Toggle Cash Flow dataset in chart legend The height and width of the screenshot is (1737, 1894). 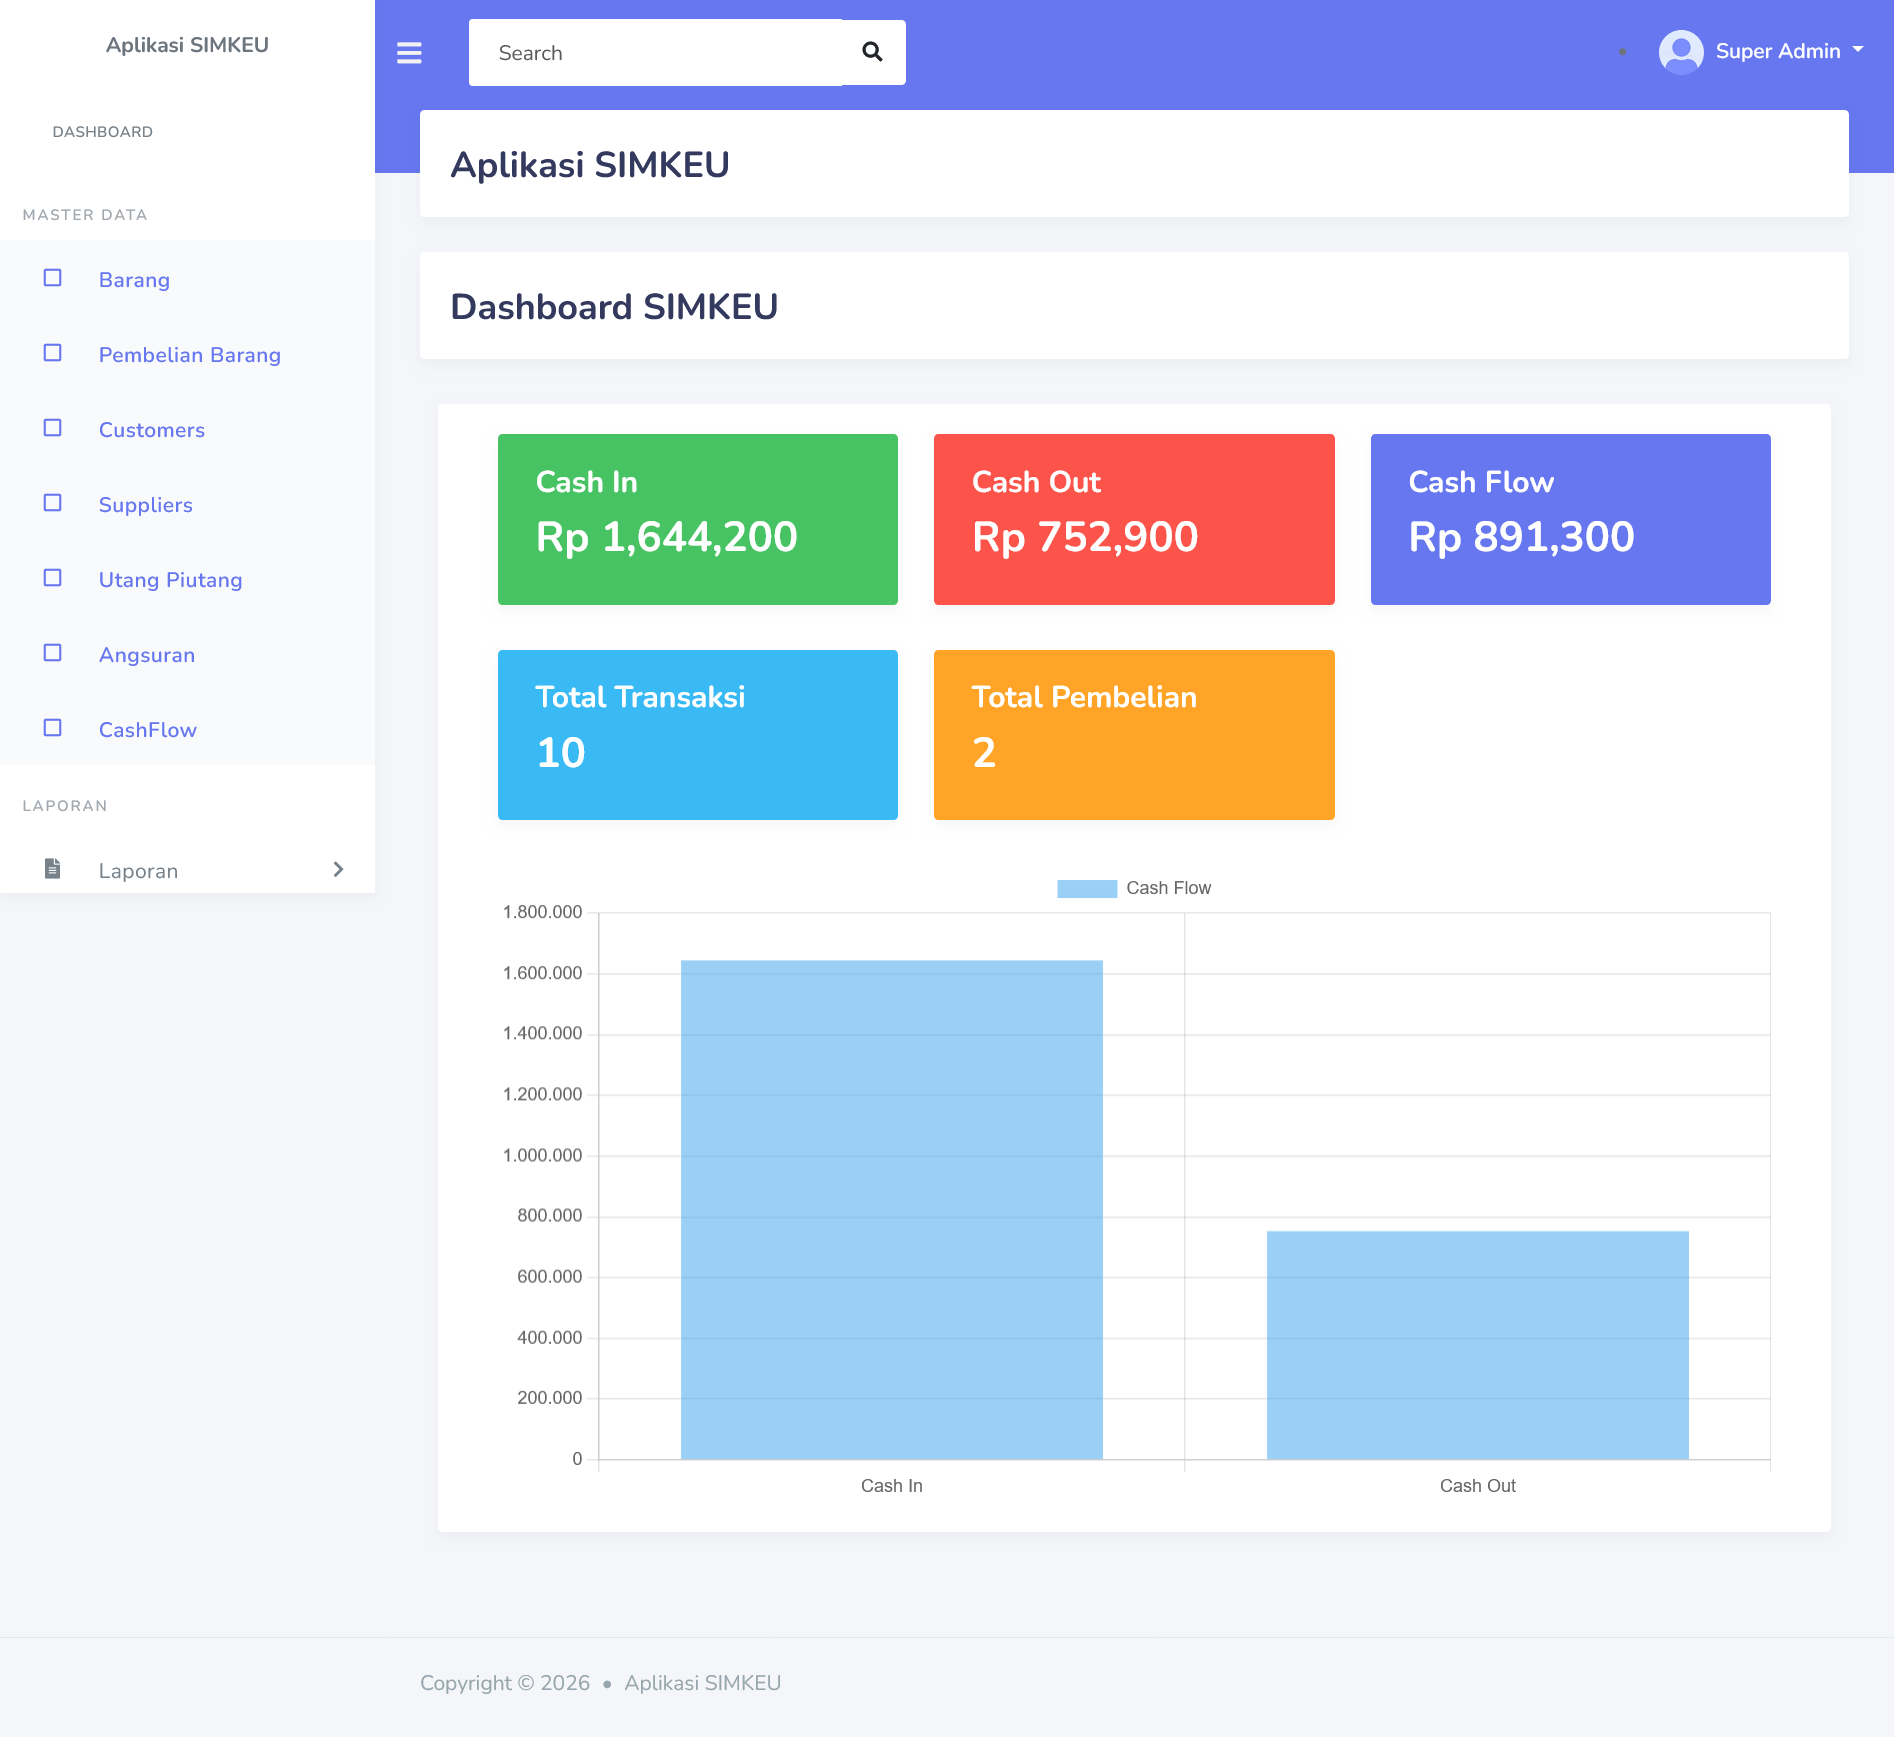[1167, 888]
